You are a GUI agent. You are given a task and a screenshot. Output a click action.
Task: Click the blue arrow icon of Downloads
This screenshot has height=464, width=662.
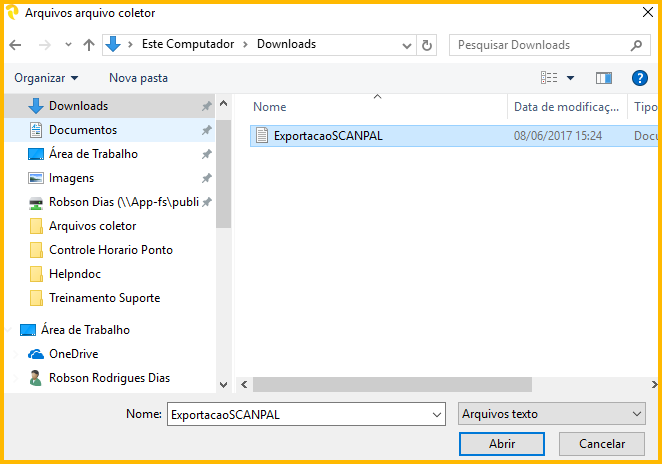(x=36, y=106)
